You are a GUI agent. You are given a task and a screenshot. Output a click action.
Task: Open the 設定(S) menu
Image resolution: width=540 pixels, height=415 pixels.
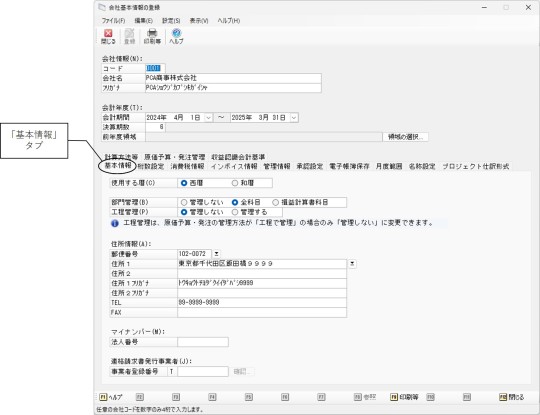(171, 21)
